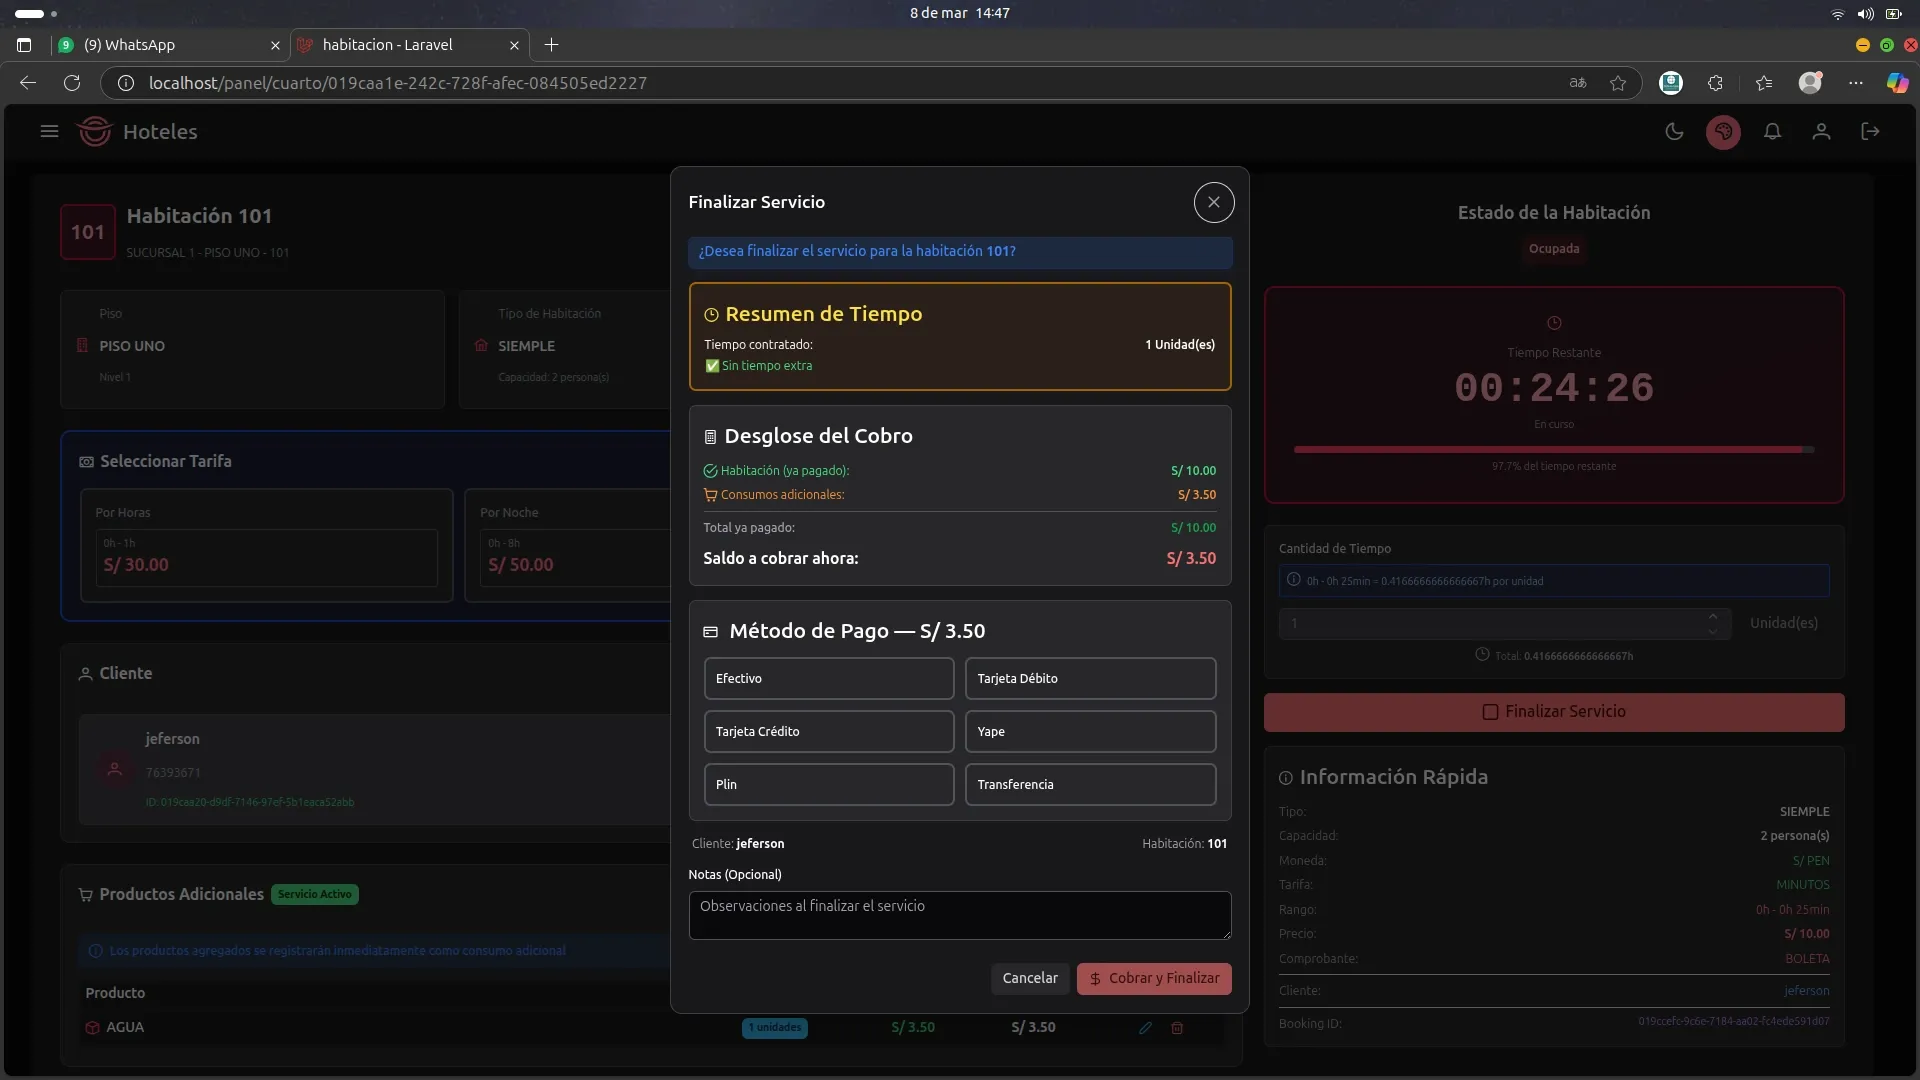Open a new browser tab
Viewport: 1920px width, 1080px height.
(551, 45)
